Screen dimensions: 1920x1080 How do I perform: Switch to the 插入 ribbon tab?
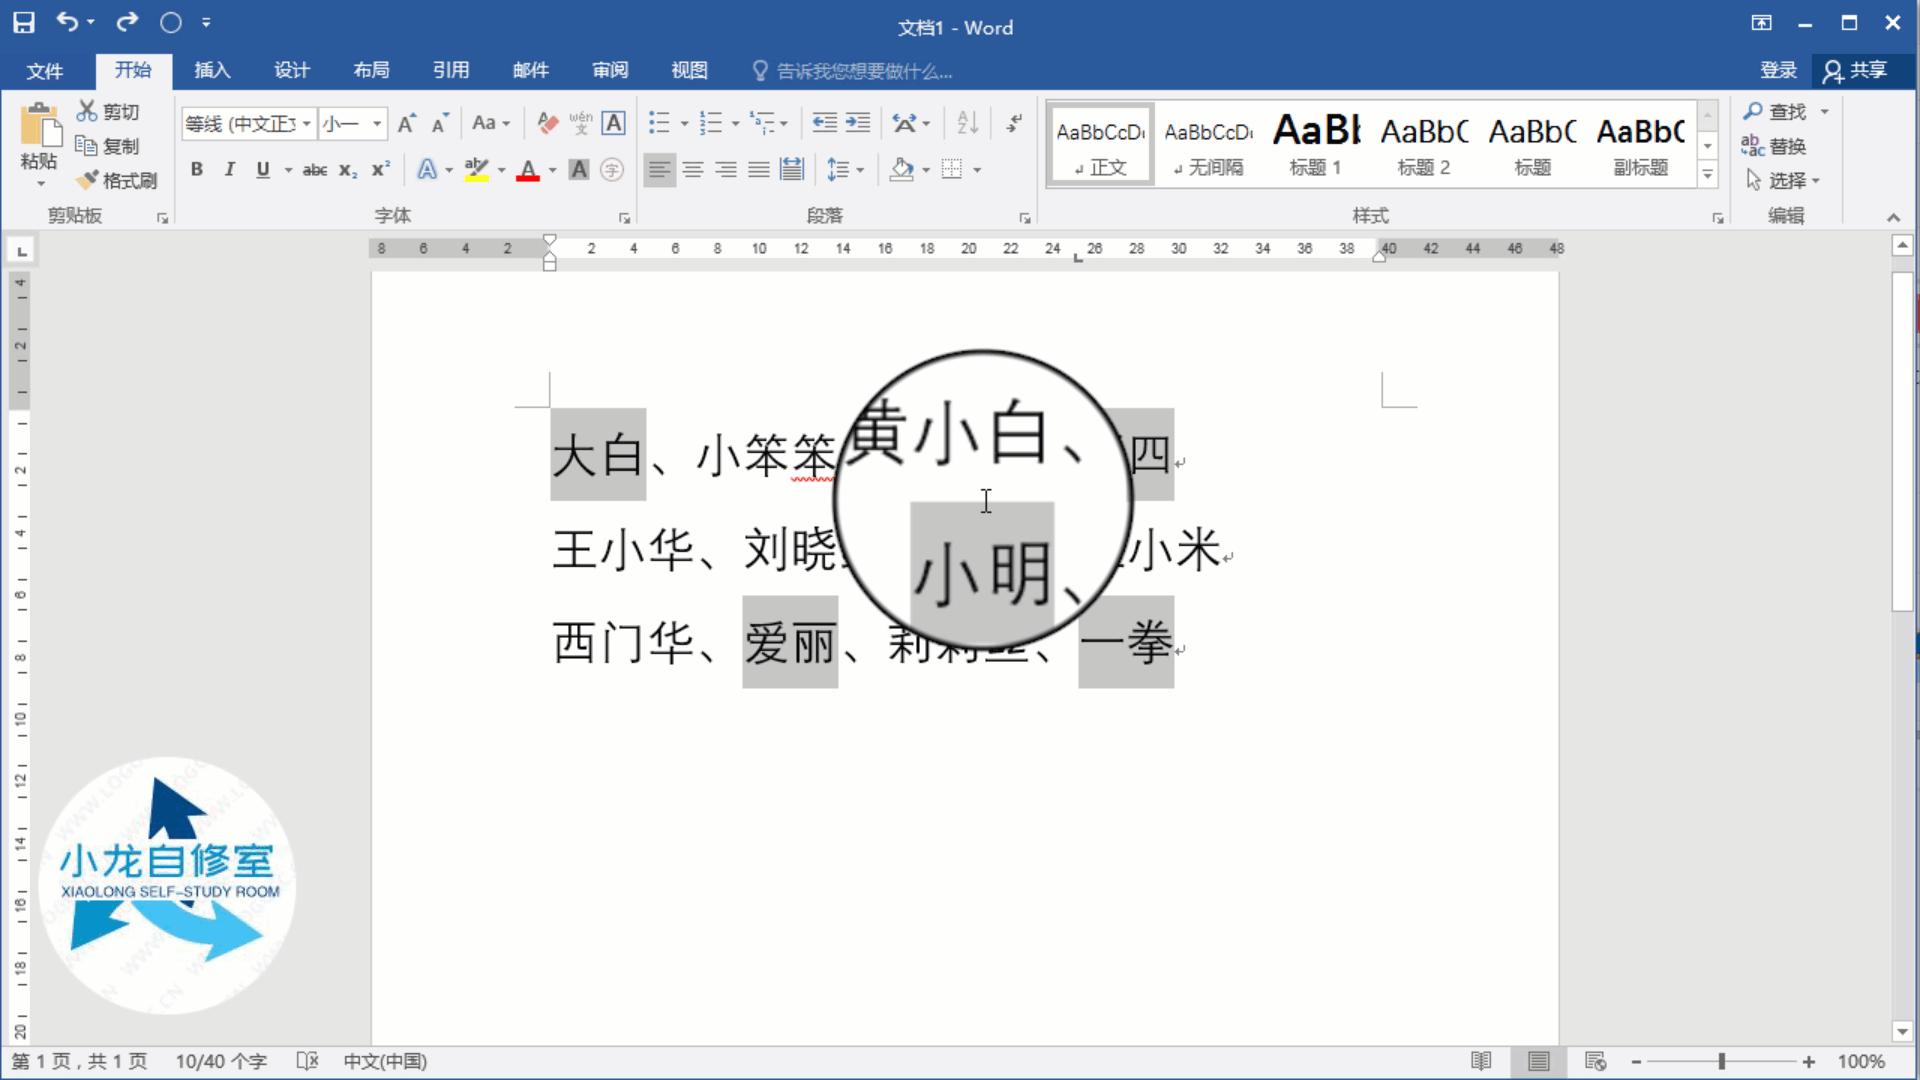coord(211,70)
